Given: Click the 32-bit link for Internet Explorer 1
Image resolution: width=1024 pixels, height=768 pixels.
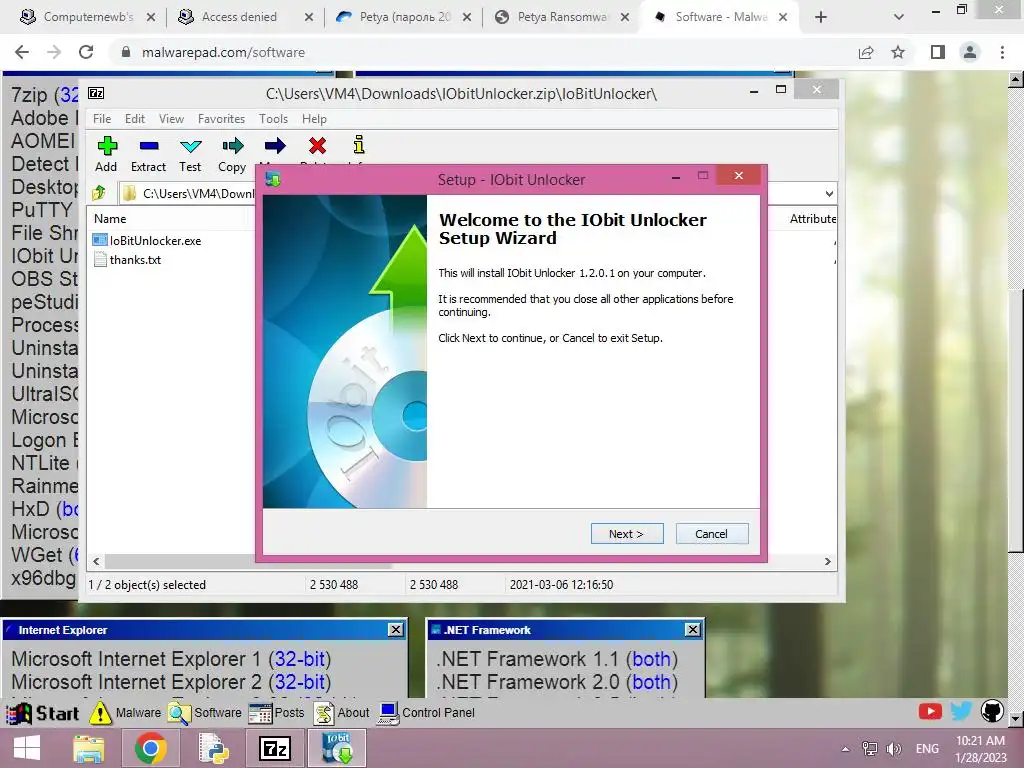Looking at the screenshot, I should pos(300,659).
